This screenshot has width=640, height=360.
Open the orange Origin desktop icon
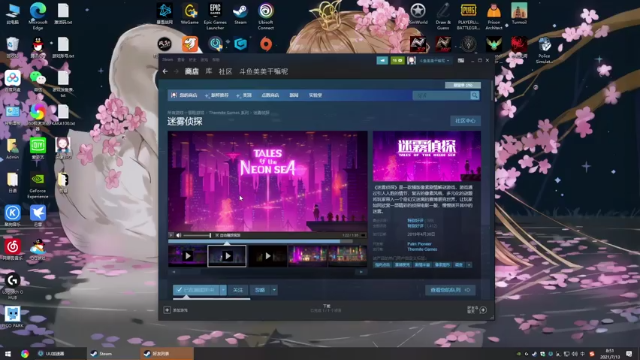coord(266,44)
